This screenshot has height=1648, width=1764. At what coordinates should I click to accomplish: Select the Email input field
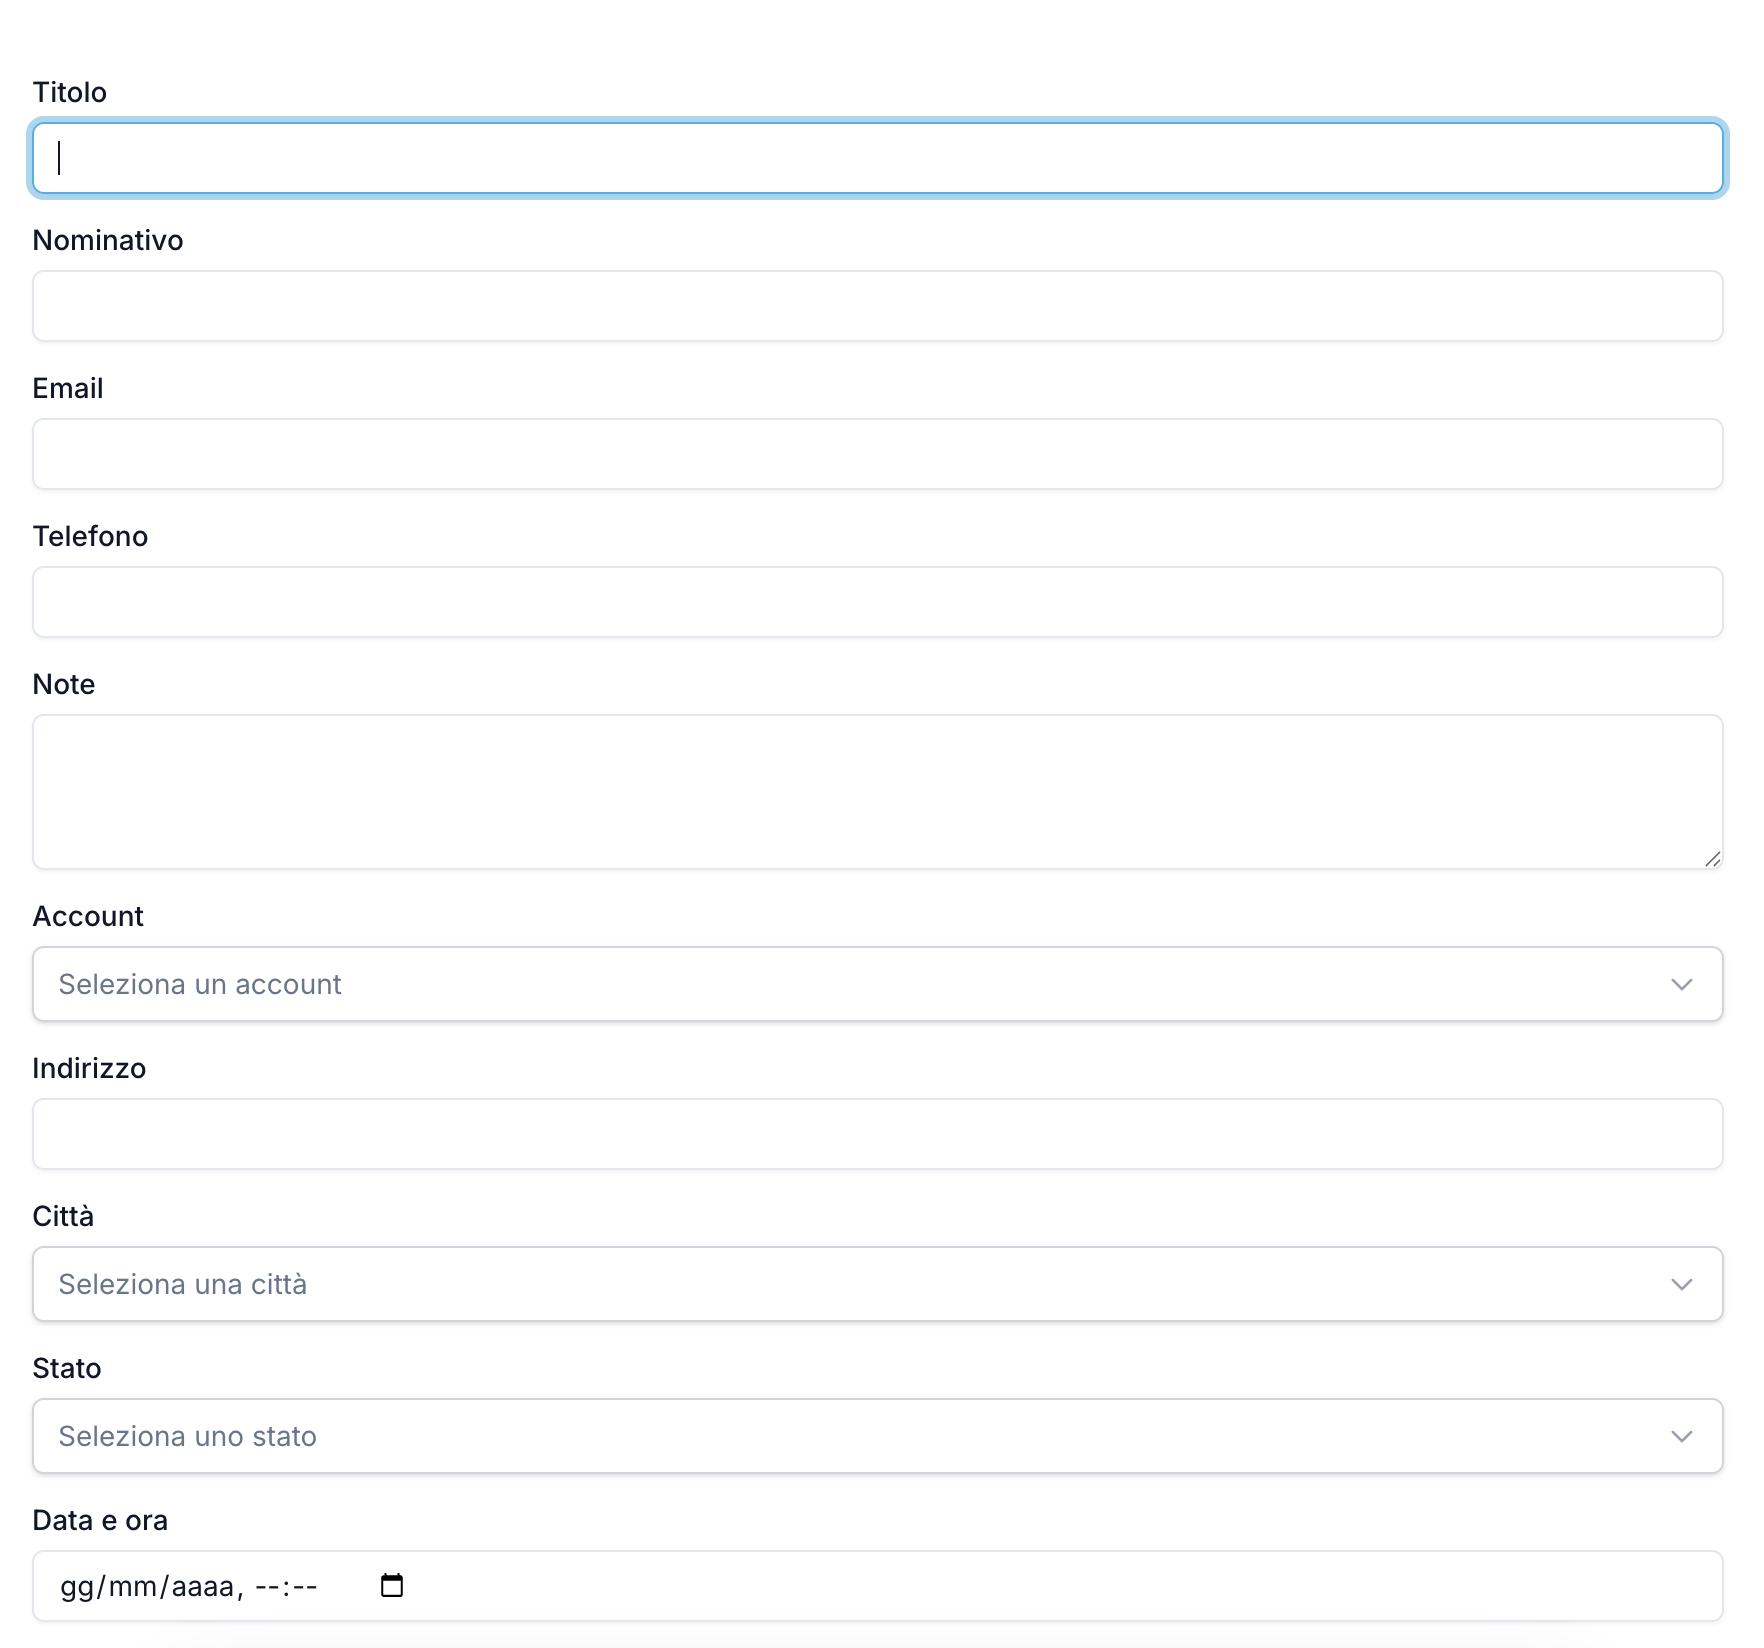pos(877,454)
